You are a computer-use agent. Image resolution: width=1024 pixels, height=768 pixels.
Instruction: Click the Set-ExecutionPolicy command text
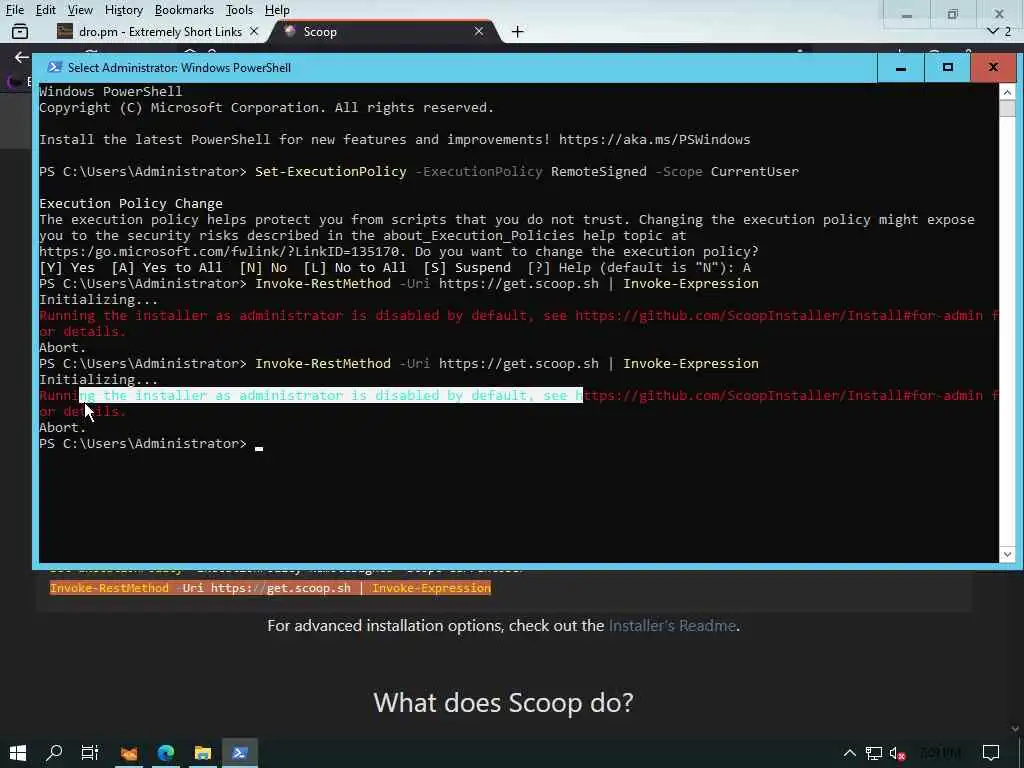pos(330,171)
